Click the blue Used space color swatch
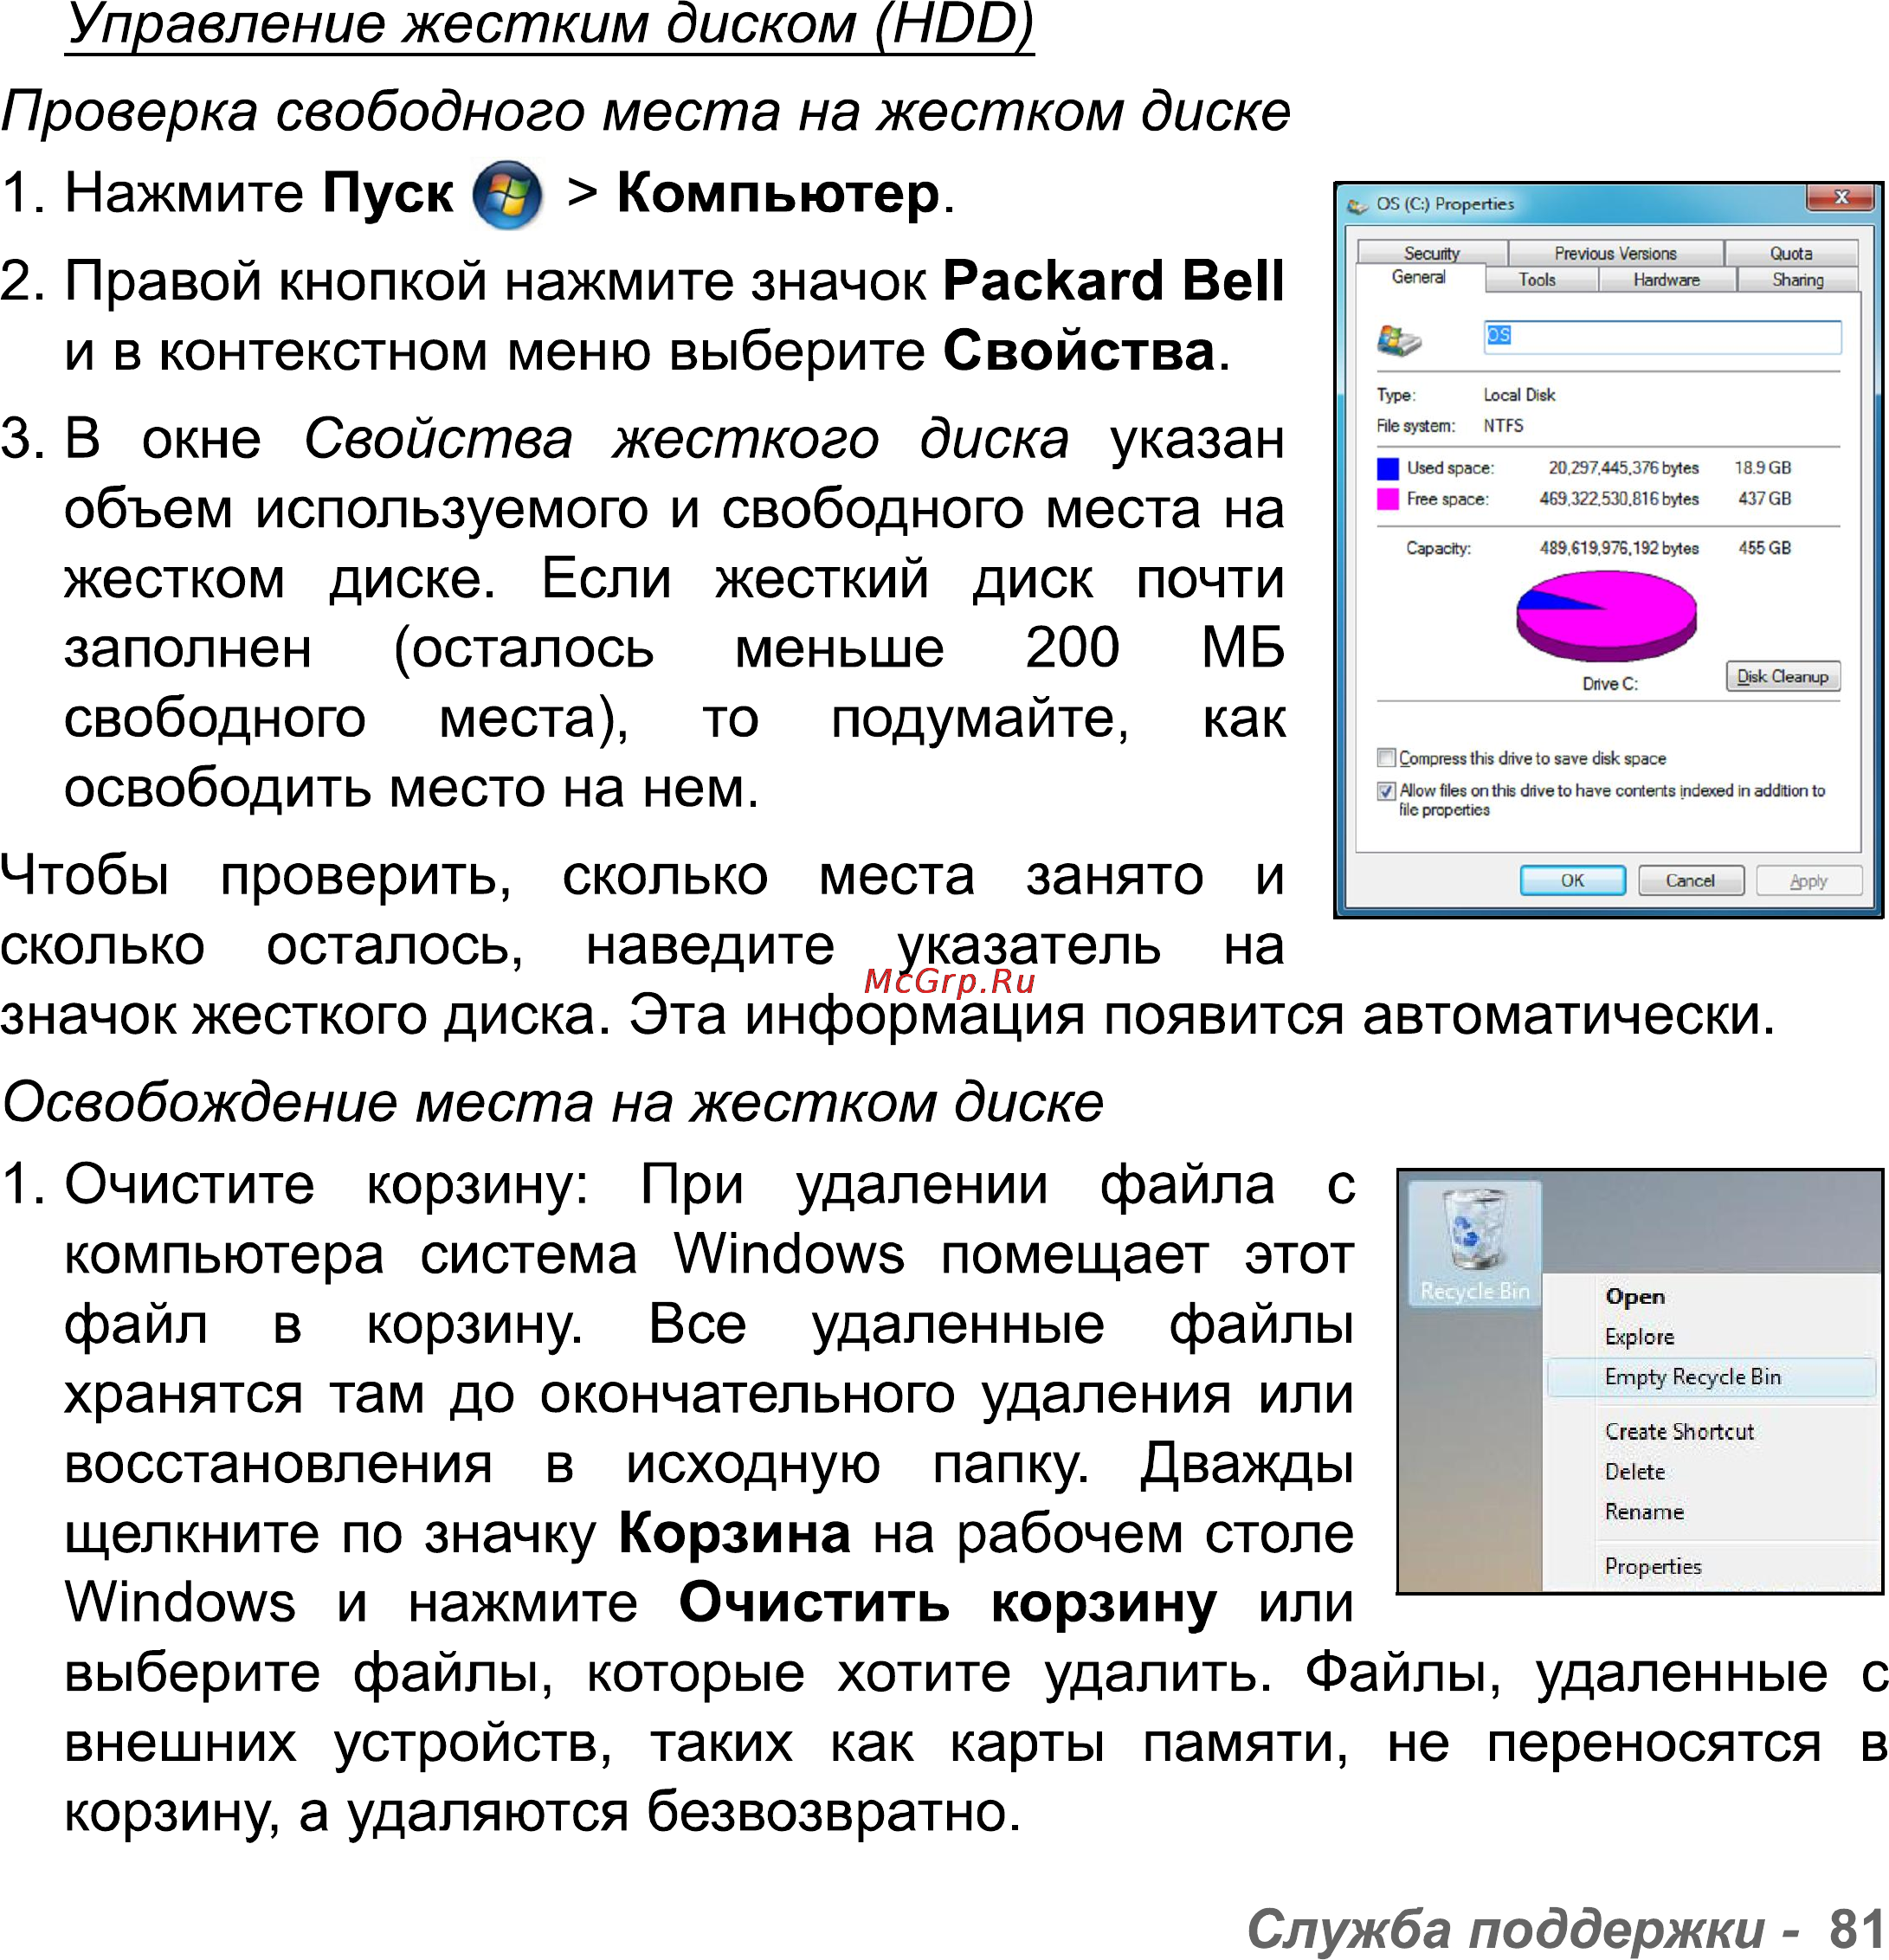 coord(1388,468)
